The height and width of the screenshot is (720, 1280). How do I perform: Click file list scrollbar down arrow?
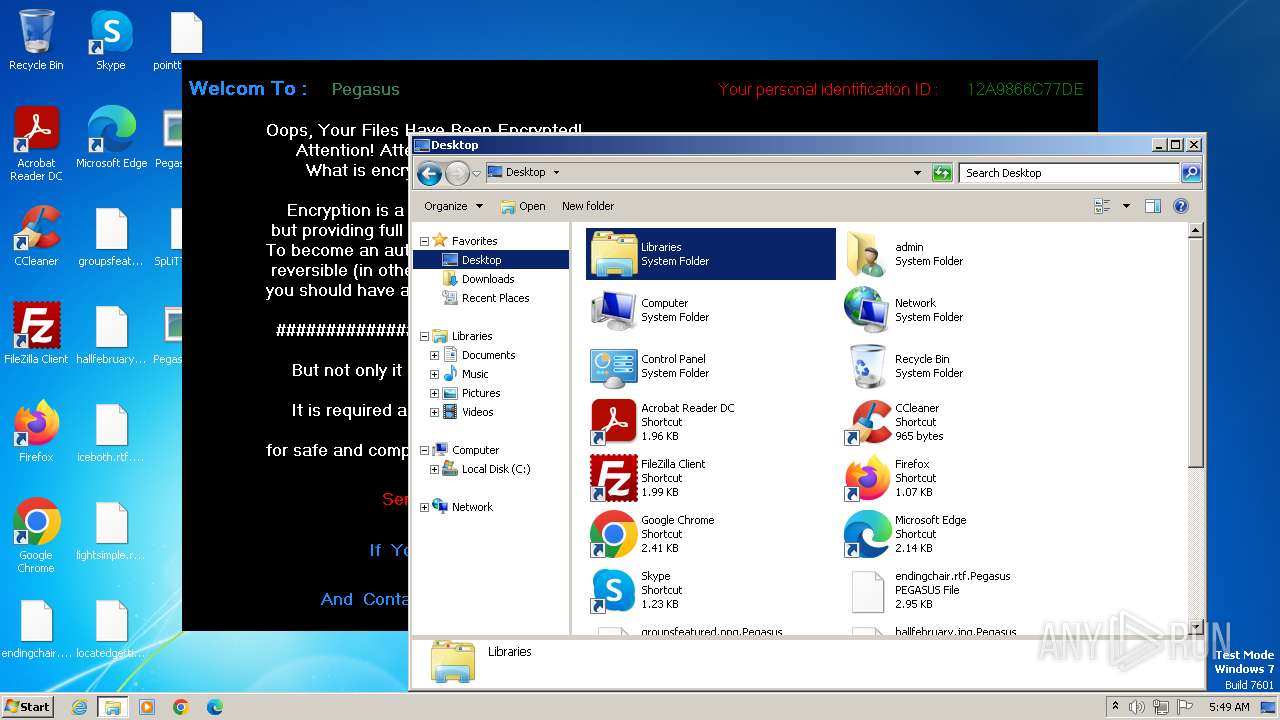coord(1195,627)
